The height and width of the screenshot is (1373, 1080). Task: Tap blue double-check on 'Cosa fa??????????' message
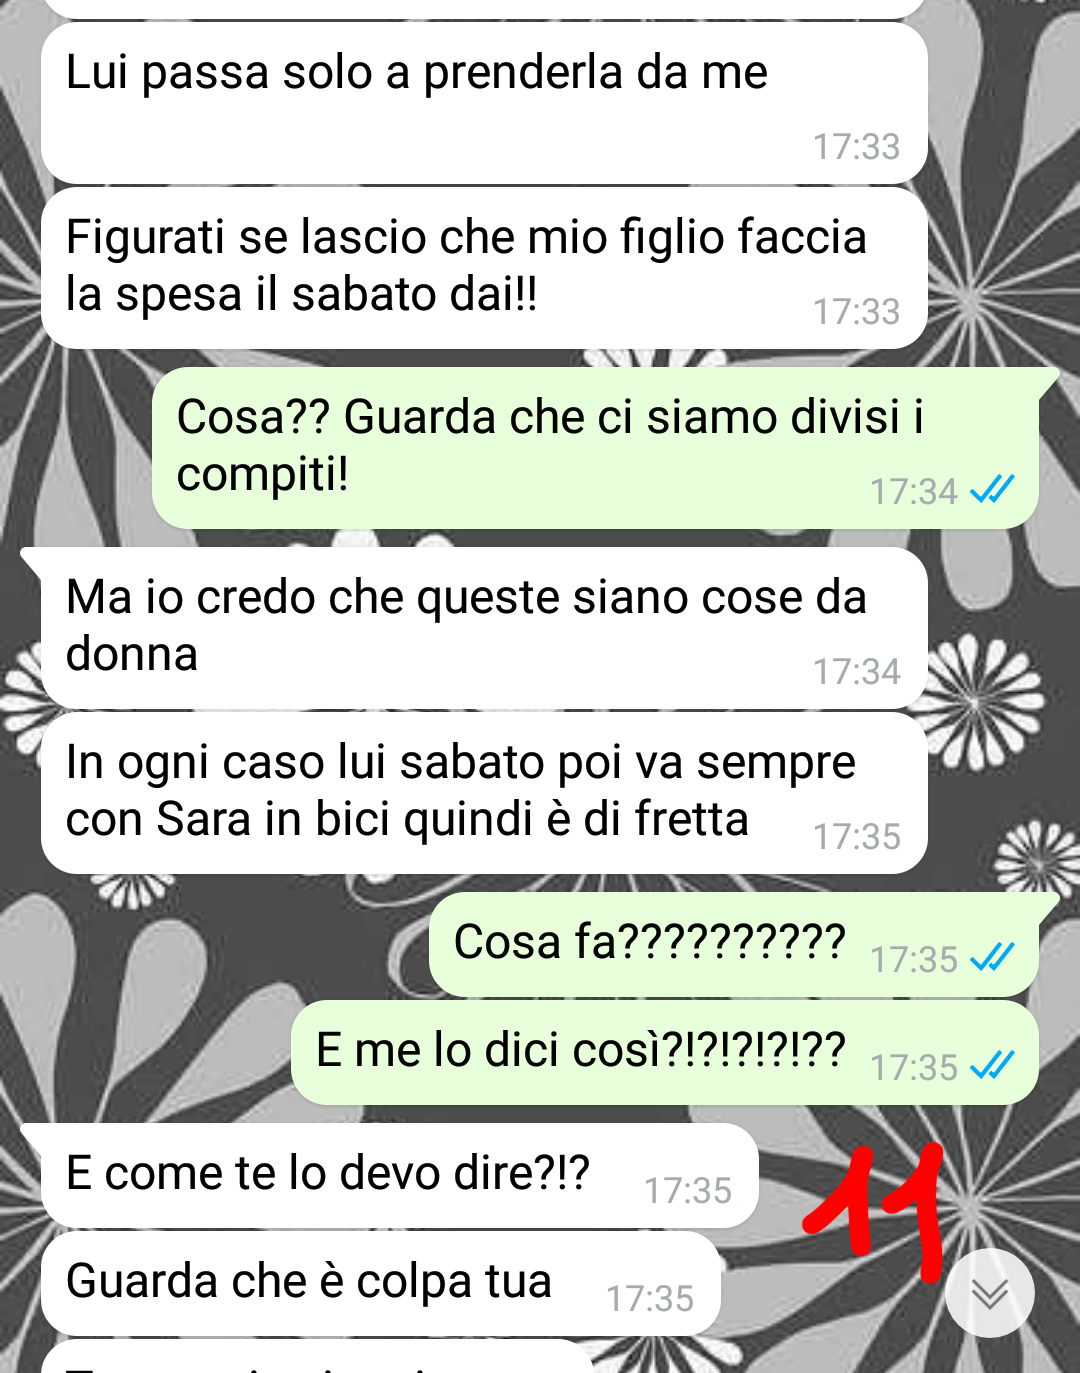[x=992, y=958]
